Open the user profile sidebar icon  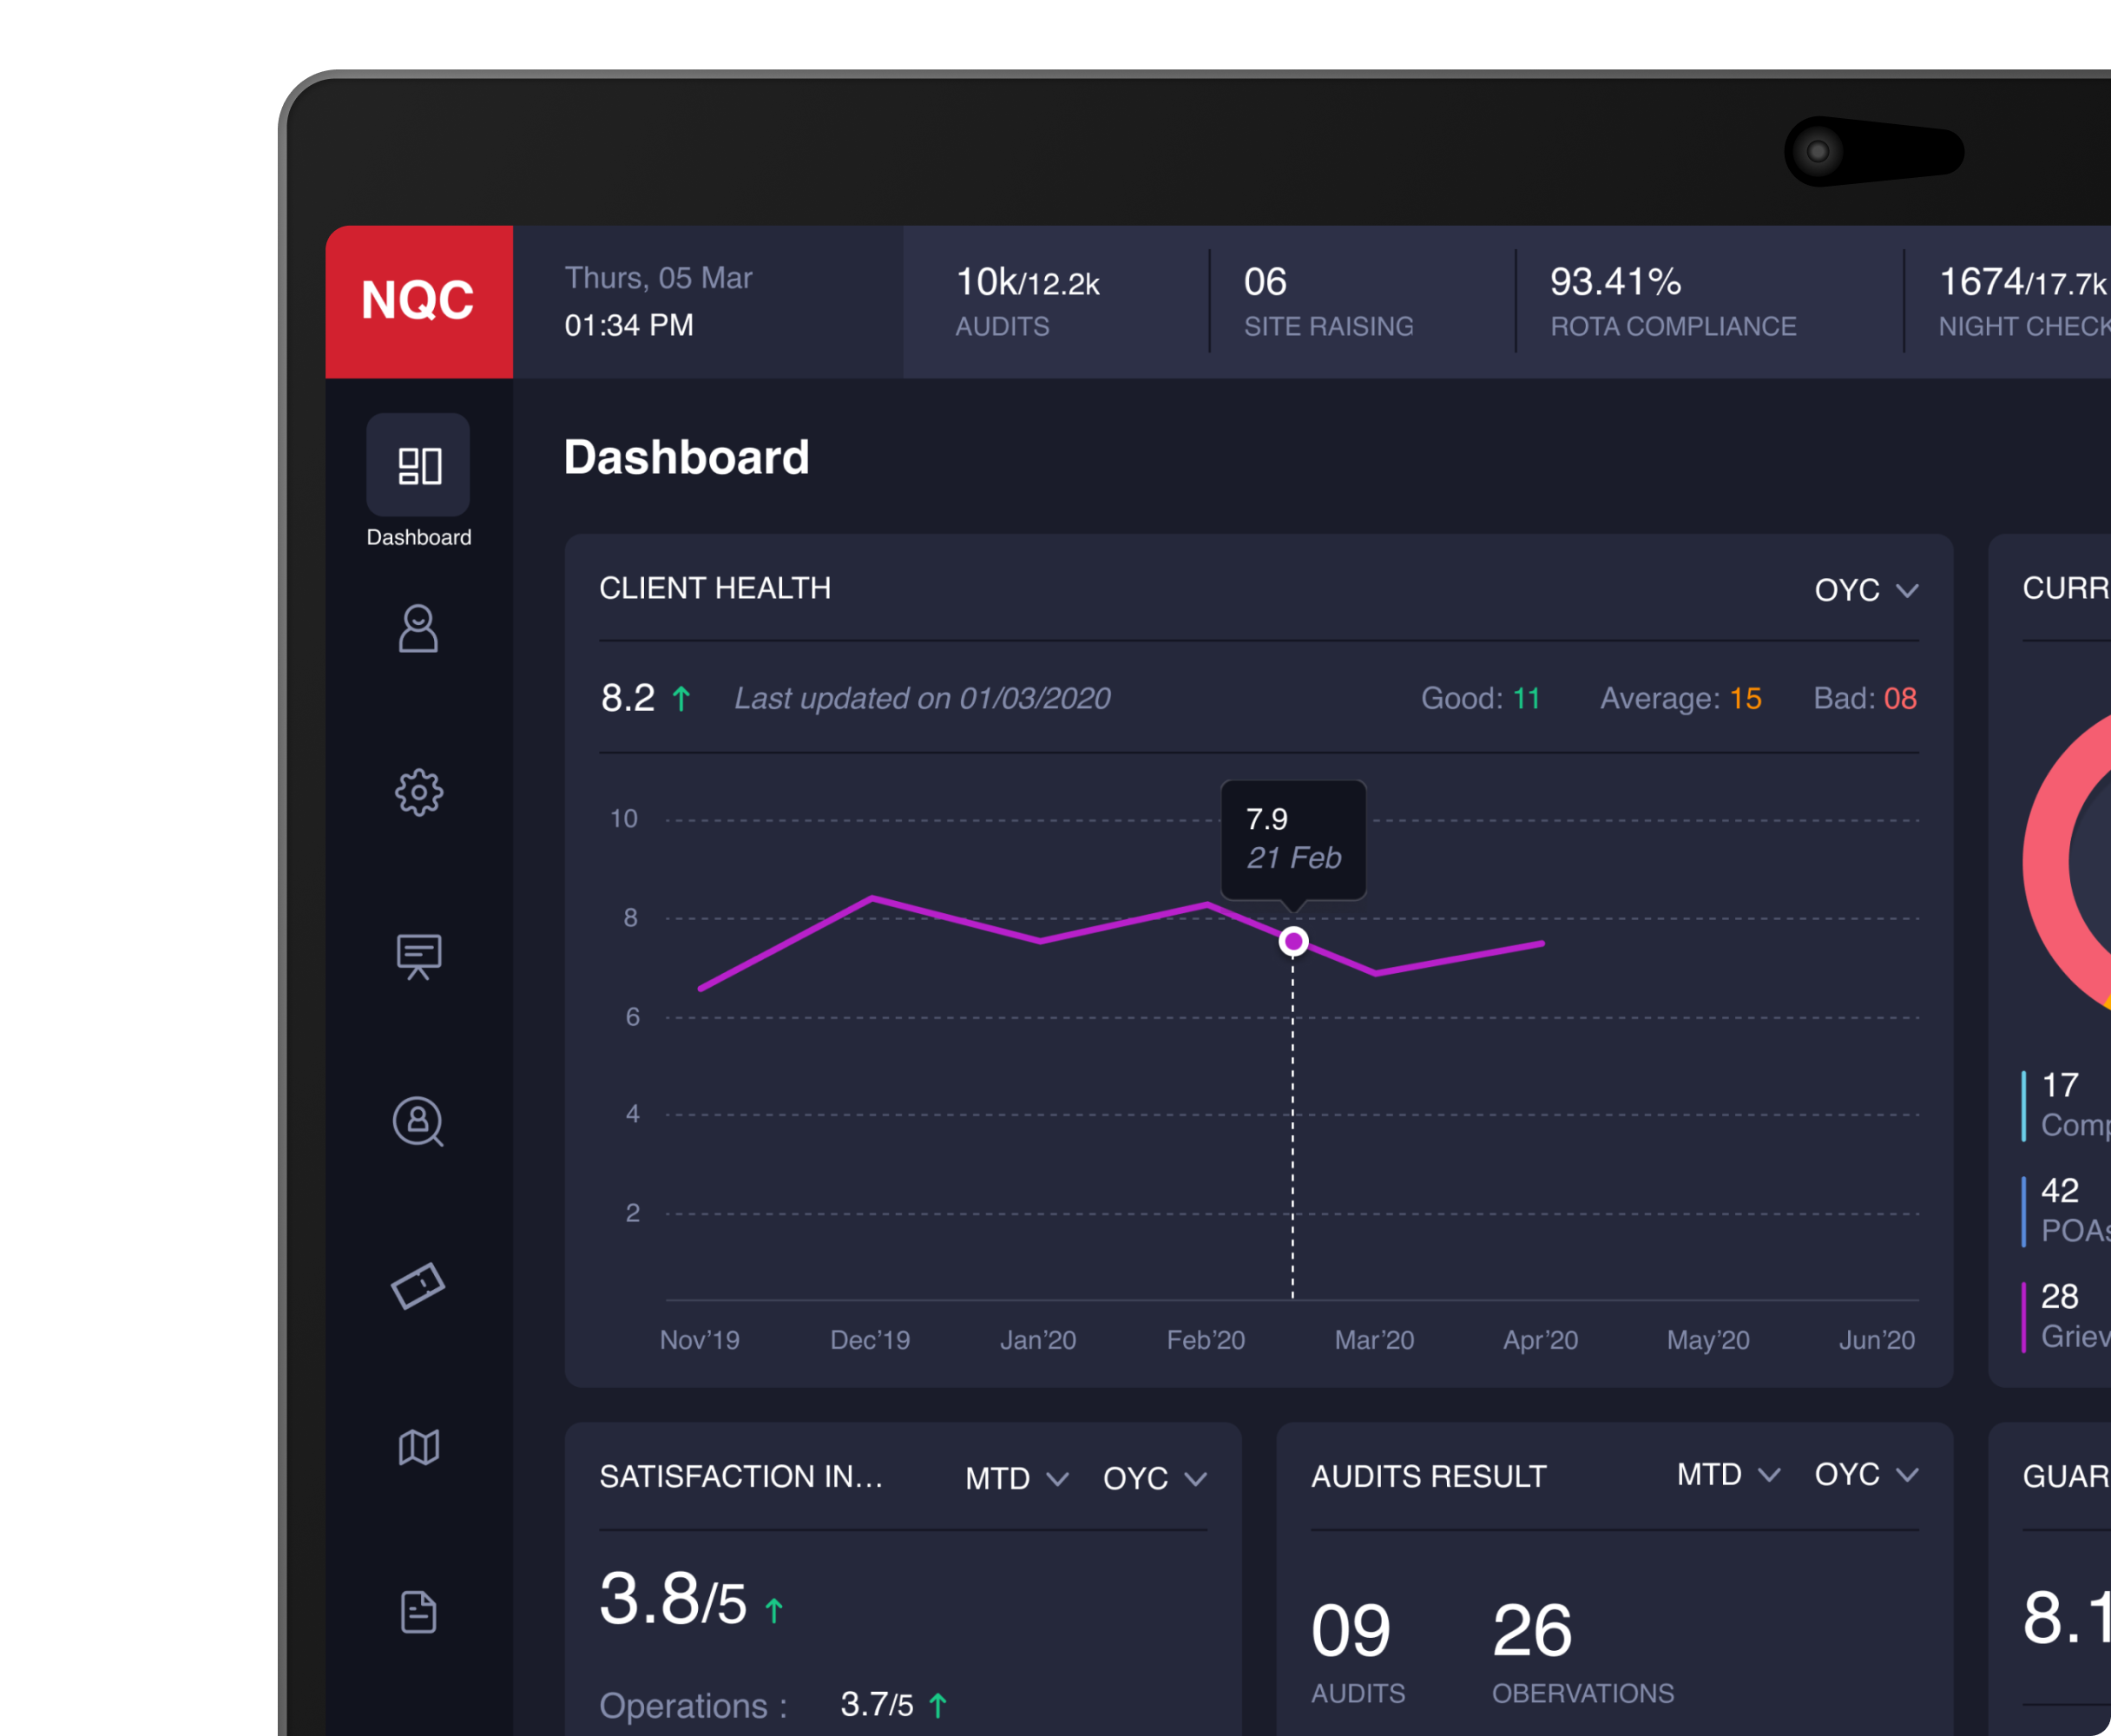(418, 629)
